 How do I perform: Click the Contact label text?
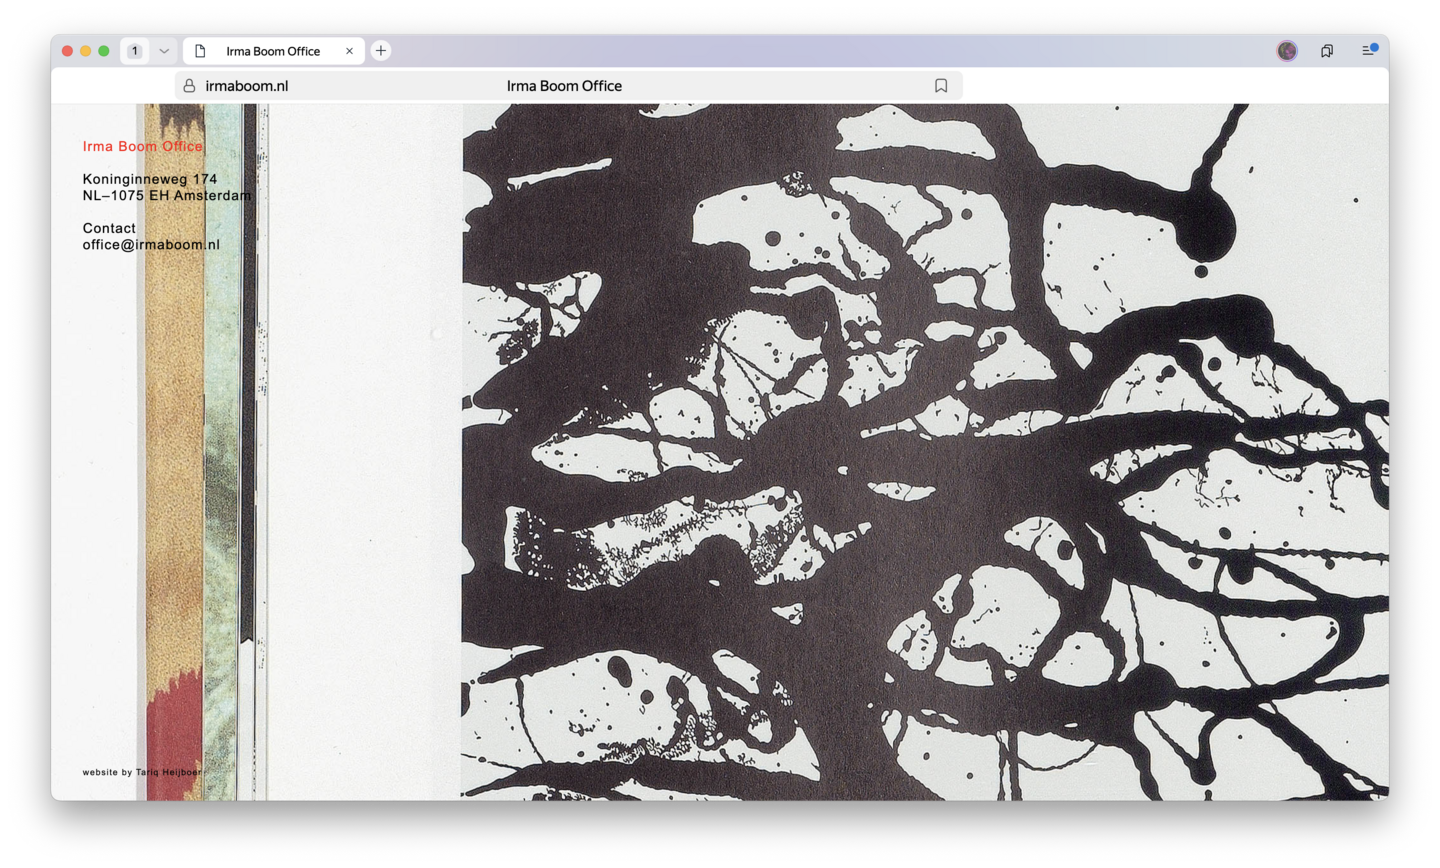pyautogui.click(x=109, y=228)
